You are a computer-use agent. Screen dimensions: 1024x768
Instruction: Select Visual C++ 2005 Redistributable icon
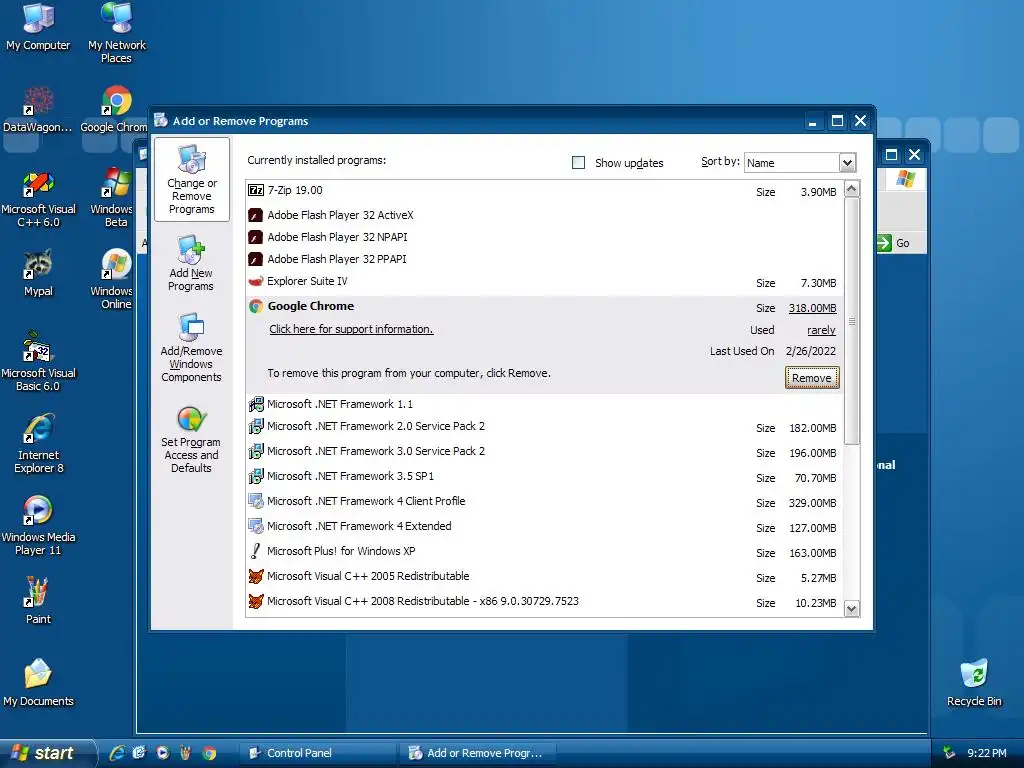[x=256, y=576]
